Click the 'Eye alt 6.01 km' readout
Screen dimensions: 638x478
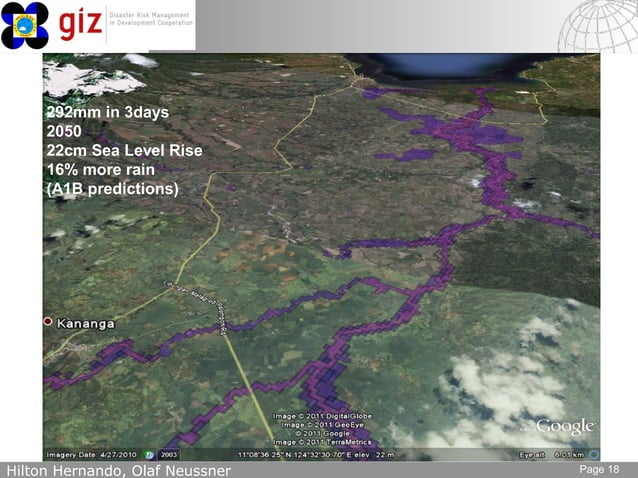(x=552, y=455)
